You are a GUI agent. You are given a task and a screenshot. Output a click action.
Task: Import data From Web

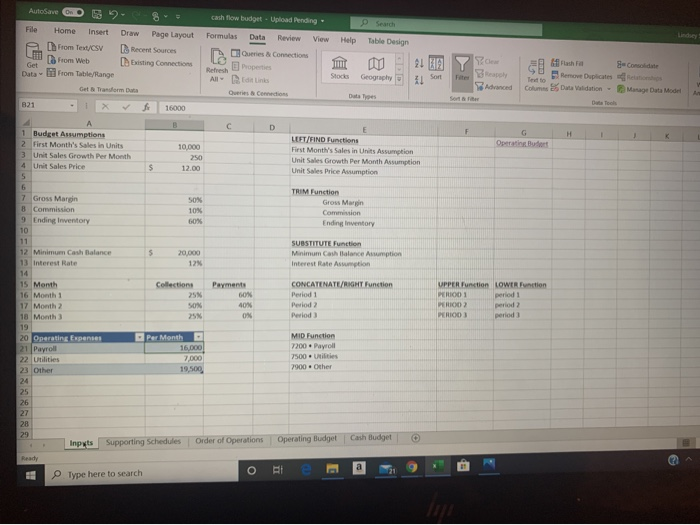(68, 60)
